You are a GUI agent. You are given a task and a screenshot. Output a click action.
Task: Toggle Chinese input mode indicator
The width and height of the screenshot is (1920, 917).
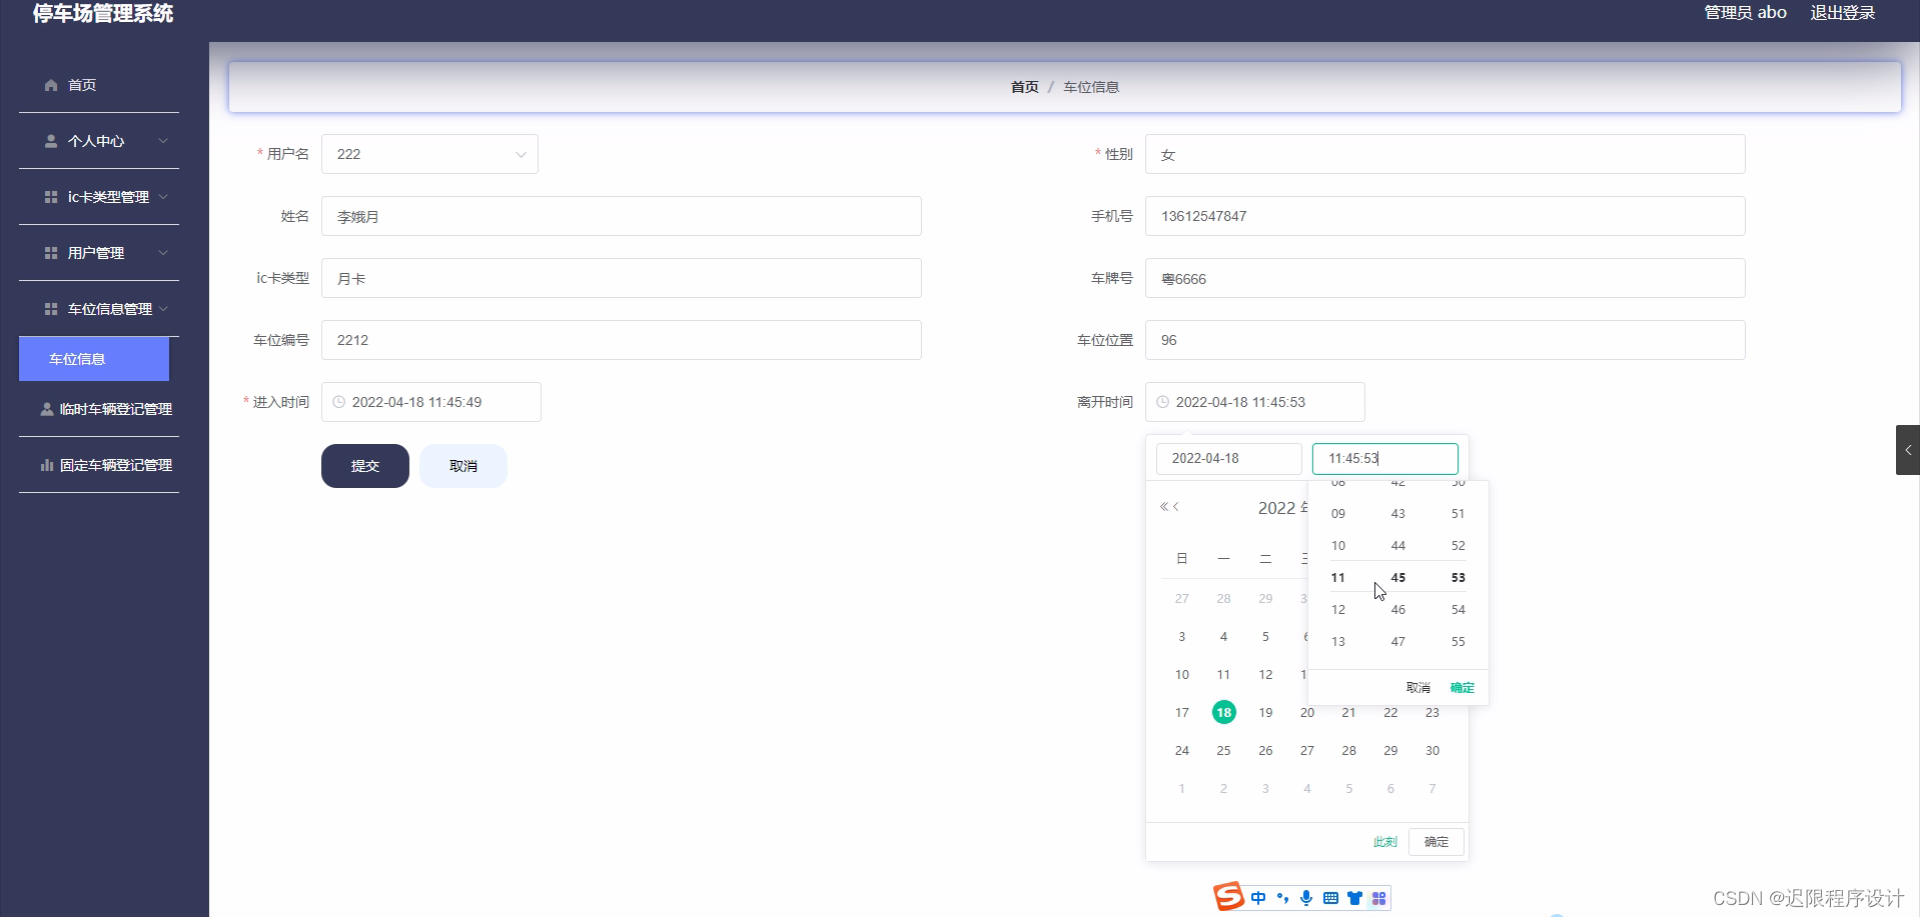1258,898
